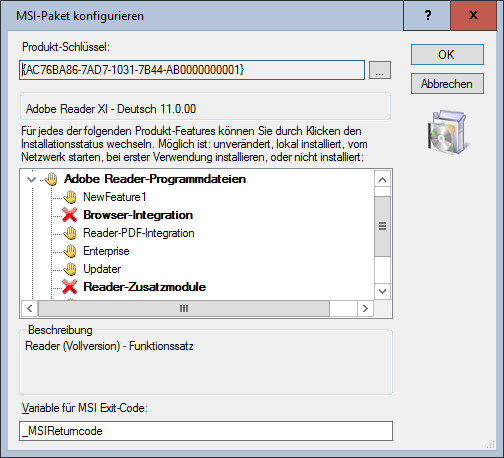The height and width of the screenshot is (458, 504).
Task: Click right arrow of horizontal scrollbar
Action: click(x=365, y=308)
